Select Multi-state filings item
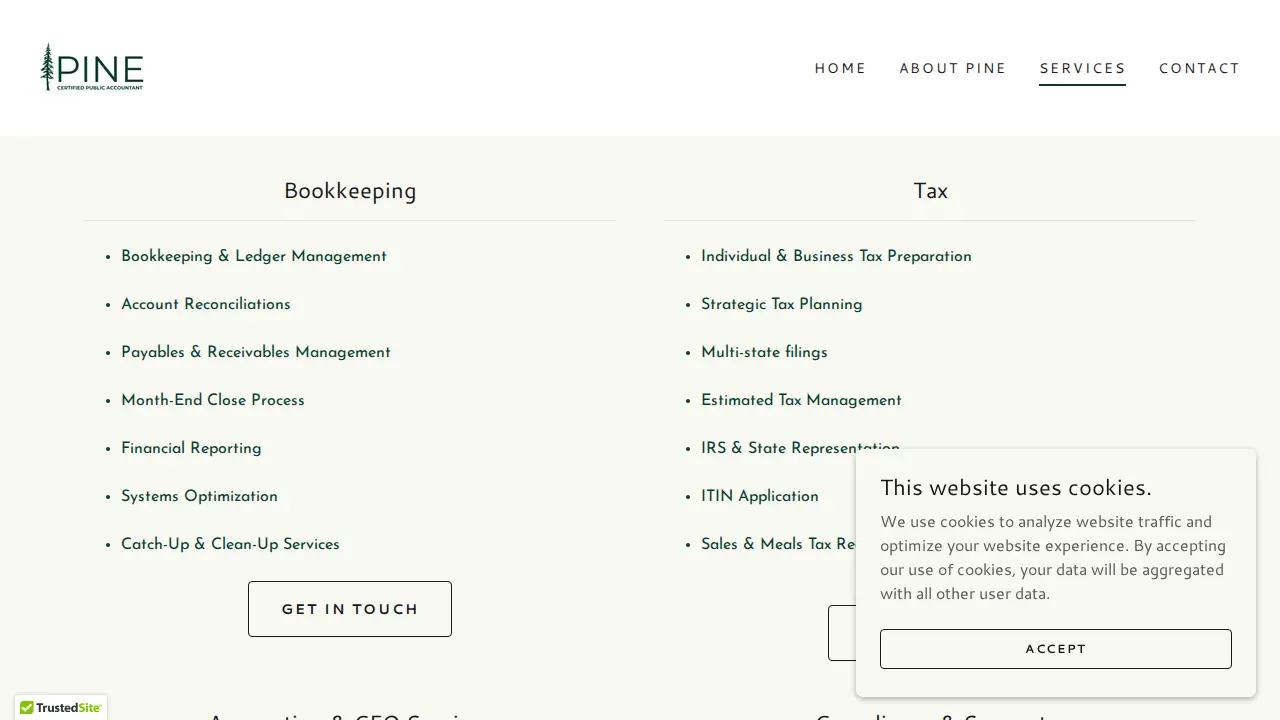Screen dimensions: 1280x720 [764, 352]
